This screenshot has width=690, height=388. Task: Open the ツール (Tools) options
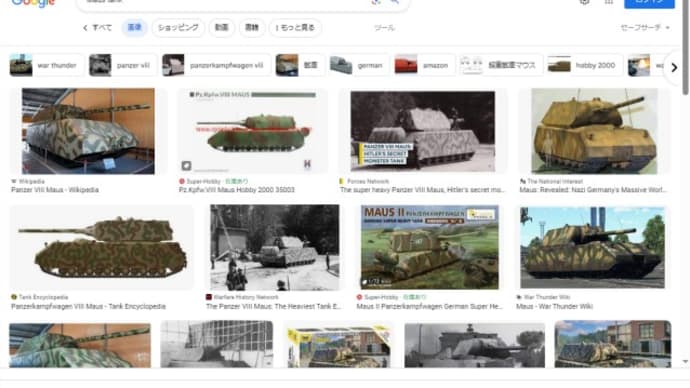tap(384, 28)
